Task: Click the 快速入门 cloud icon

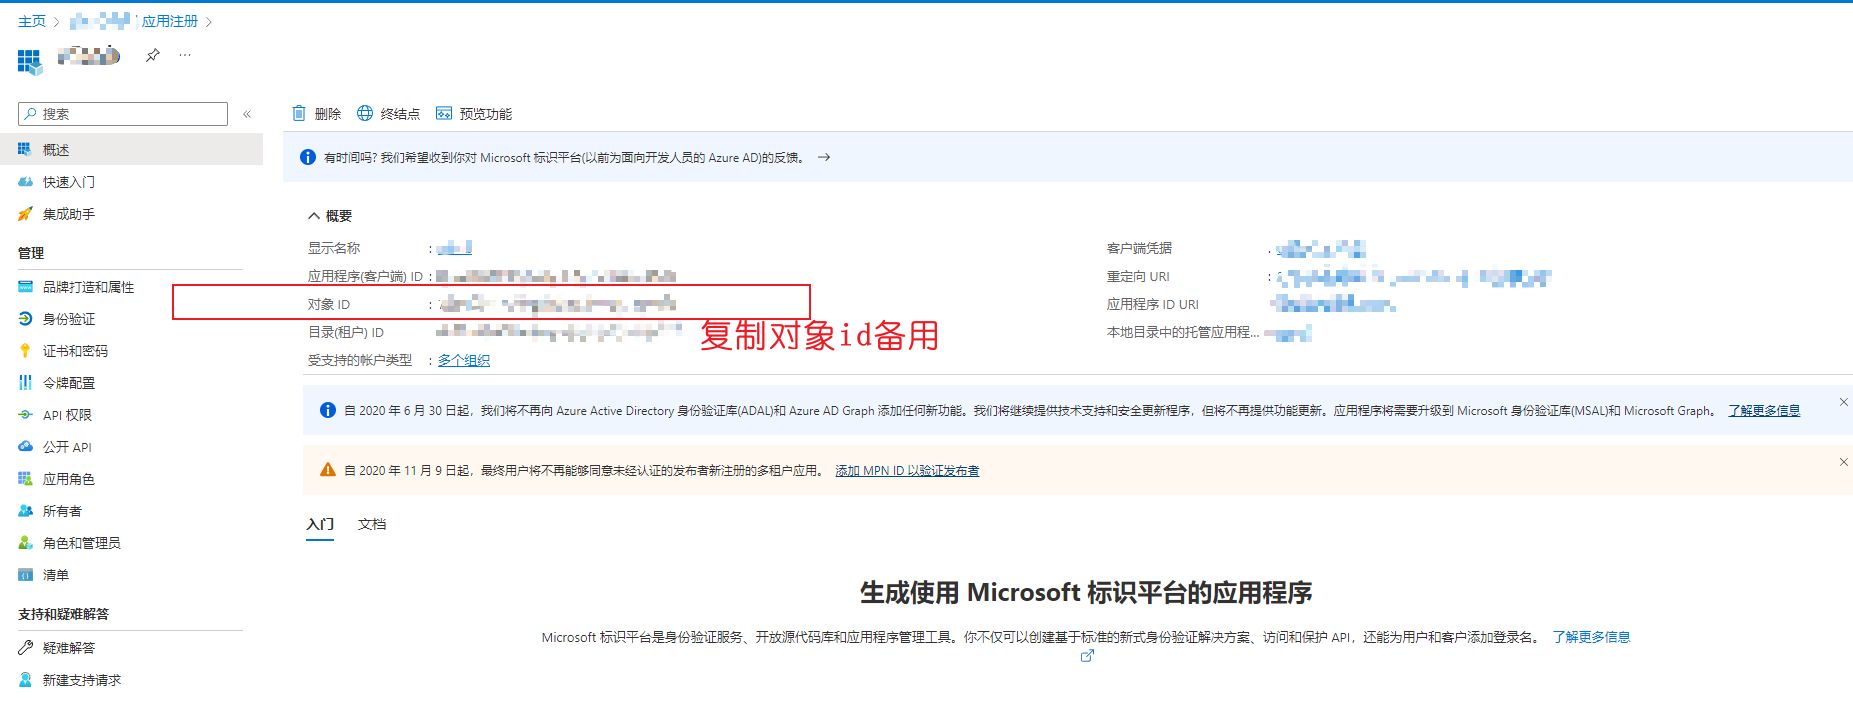Action: [x=25, y=182]
